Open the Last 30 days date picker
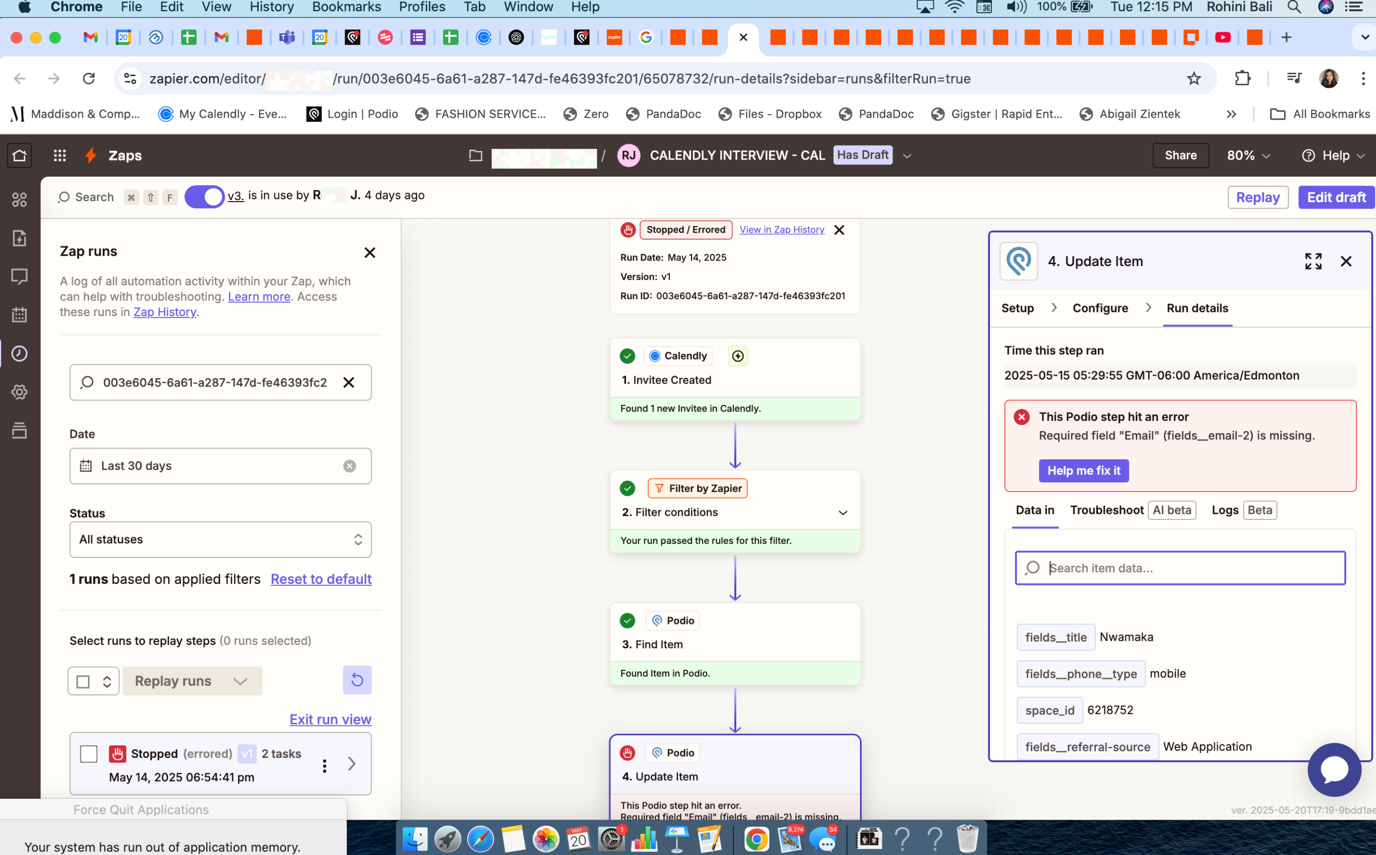The width and height of the screenshot is (1376, 855). point(220,466)
